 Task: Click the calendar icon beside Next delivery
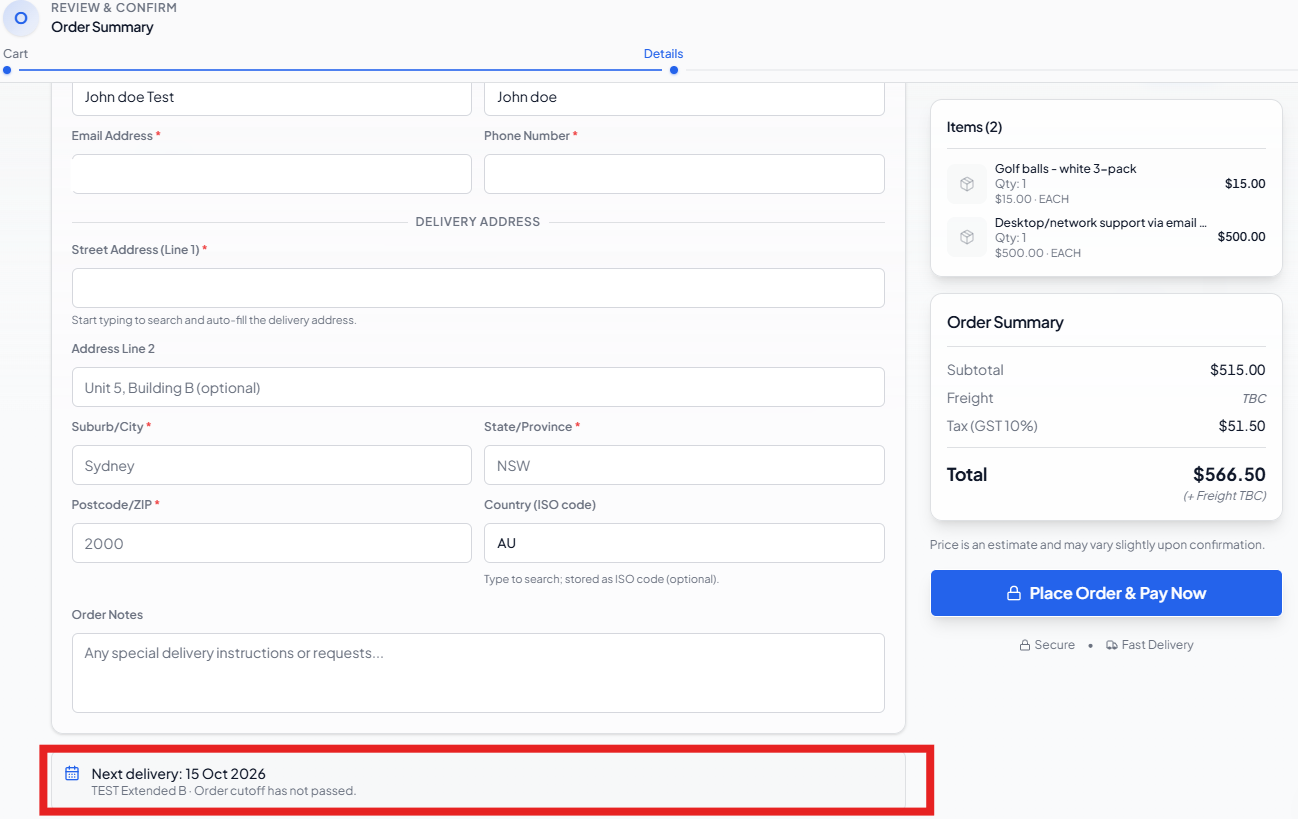[x=72, y=773]
